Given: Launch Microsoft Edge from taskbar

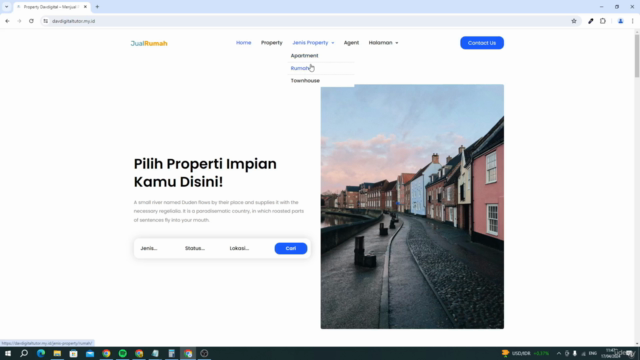Looking at the screenshot, I should coord(41,353).
